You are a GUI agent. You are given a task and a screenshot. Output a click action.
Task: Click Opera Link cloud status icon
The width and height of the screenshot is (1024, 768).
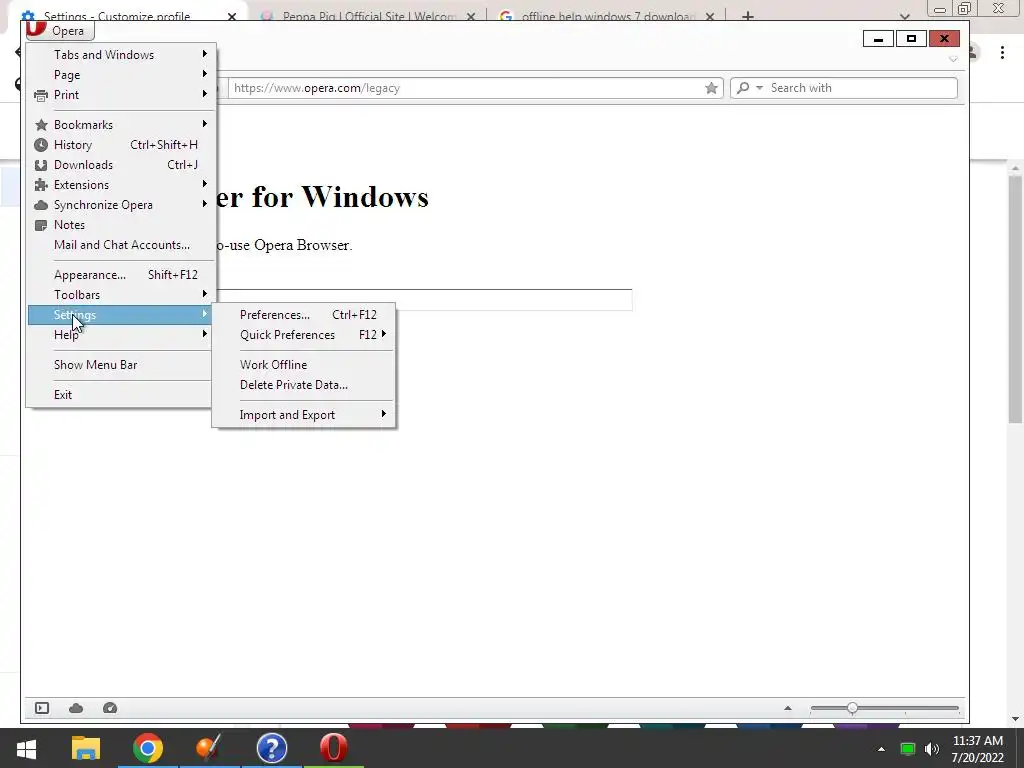(x=76, y=708)
